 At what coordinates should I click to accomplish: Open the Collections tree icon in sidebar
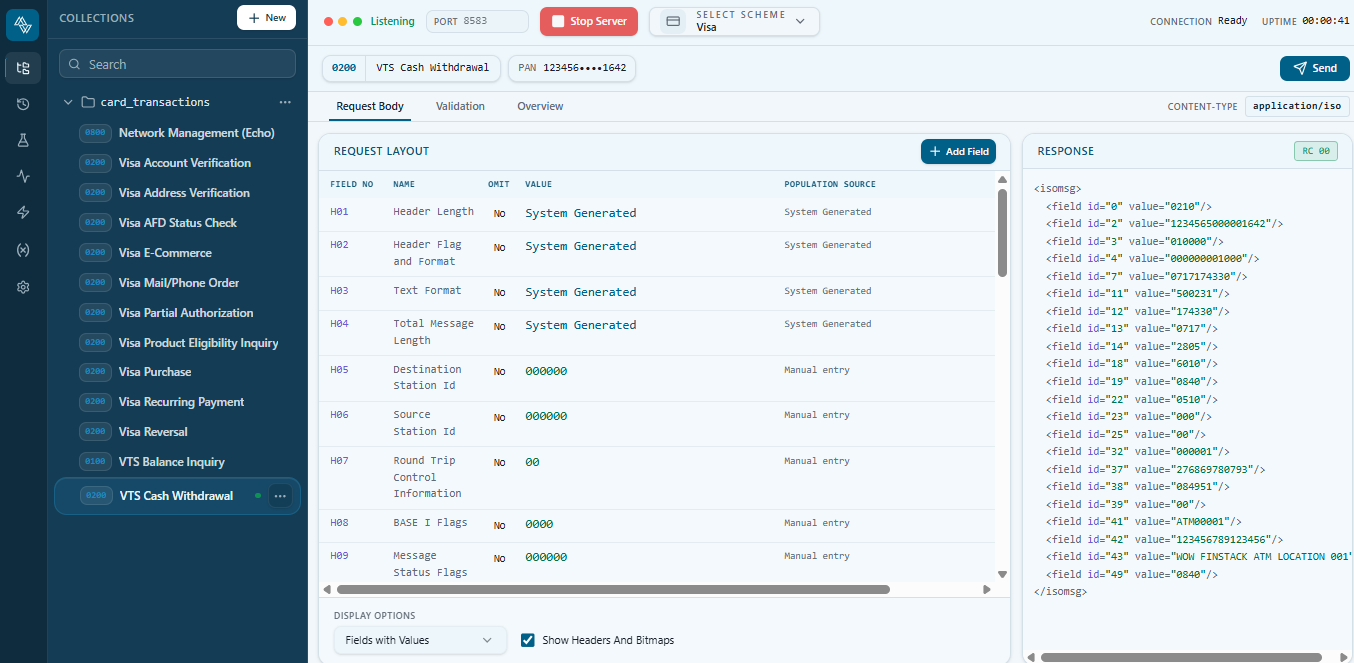[x=23, y=68]
